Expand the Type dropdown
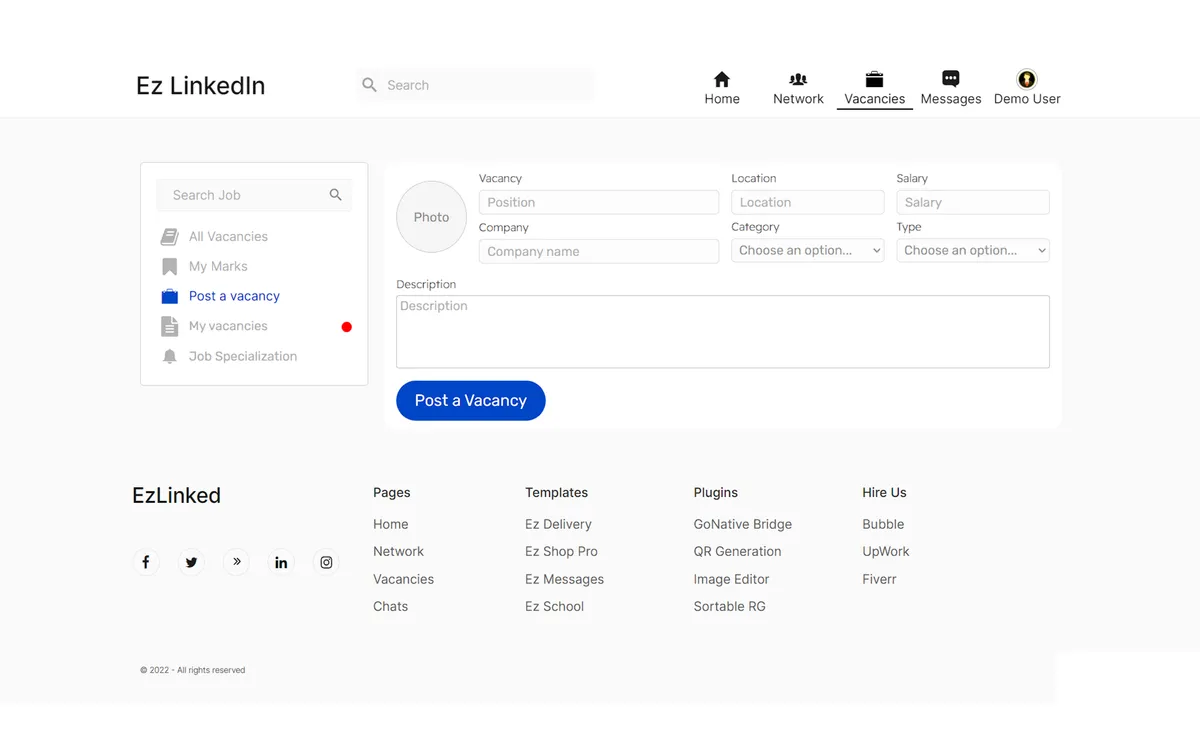Screen dimensions: 1200x750 (x=973, y=251)
